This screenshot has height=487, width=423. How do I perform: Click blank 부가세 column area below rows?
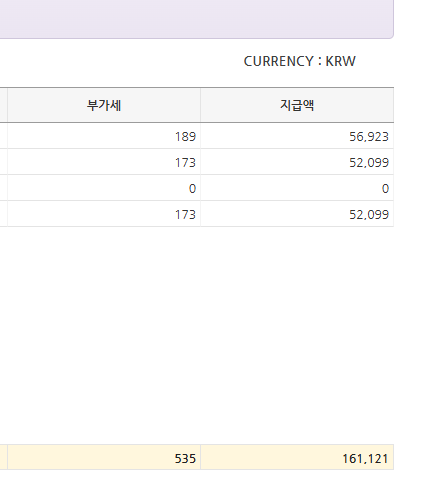(104, 335)
